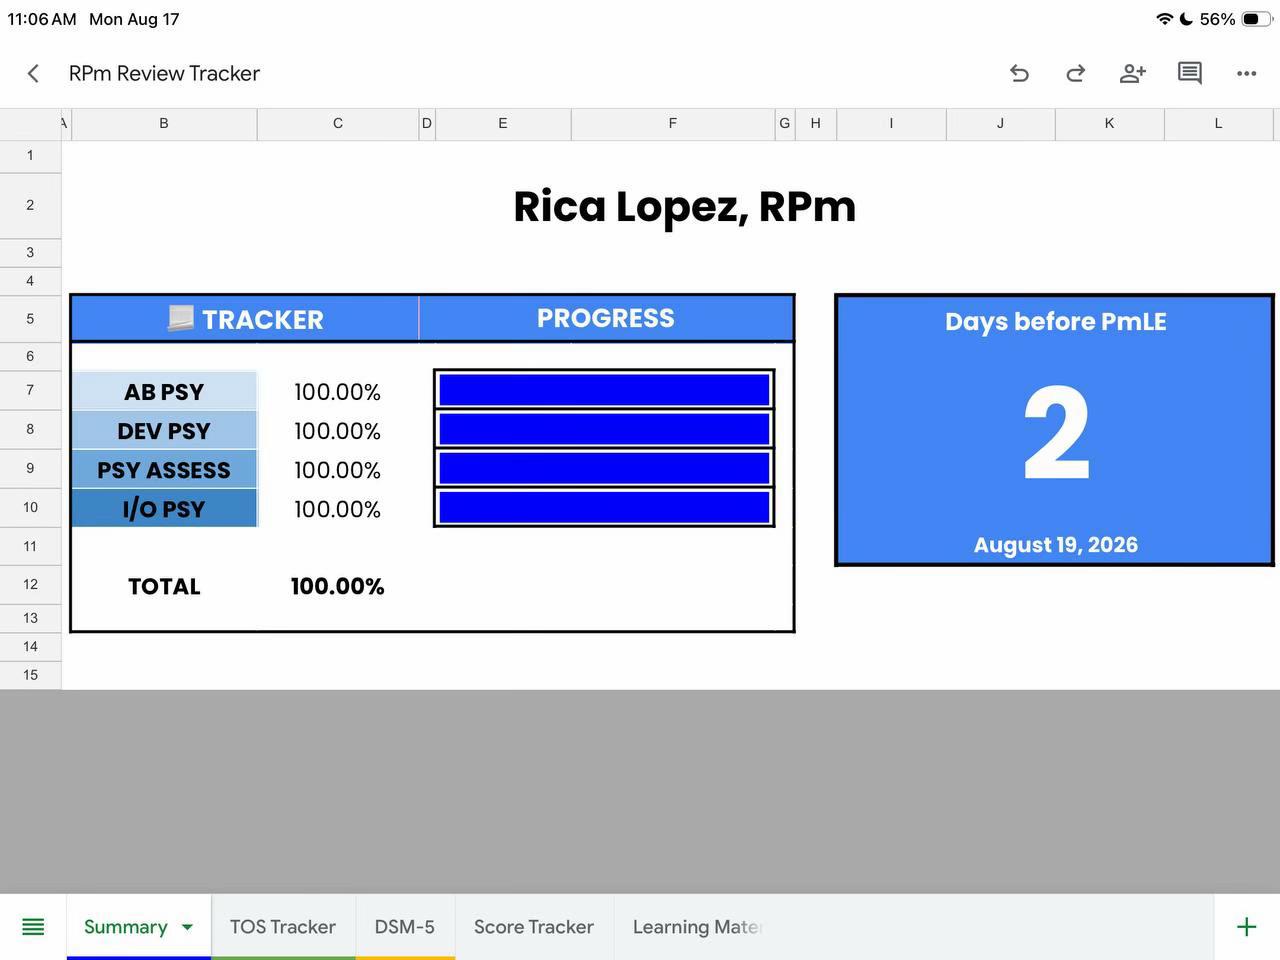Select the TOTAL label cell
This screenshot has height=960, width=1280.
click(164, 586)
